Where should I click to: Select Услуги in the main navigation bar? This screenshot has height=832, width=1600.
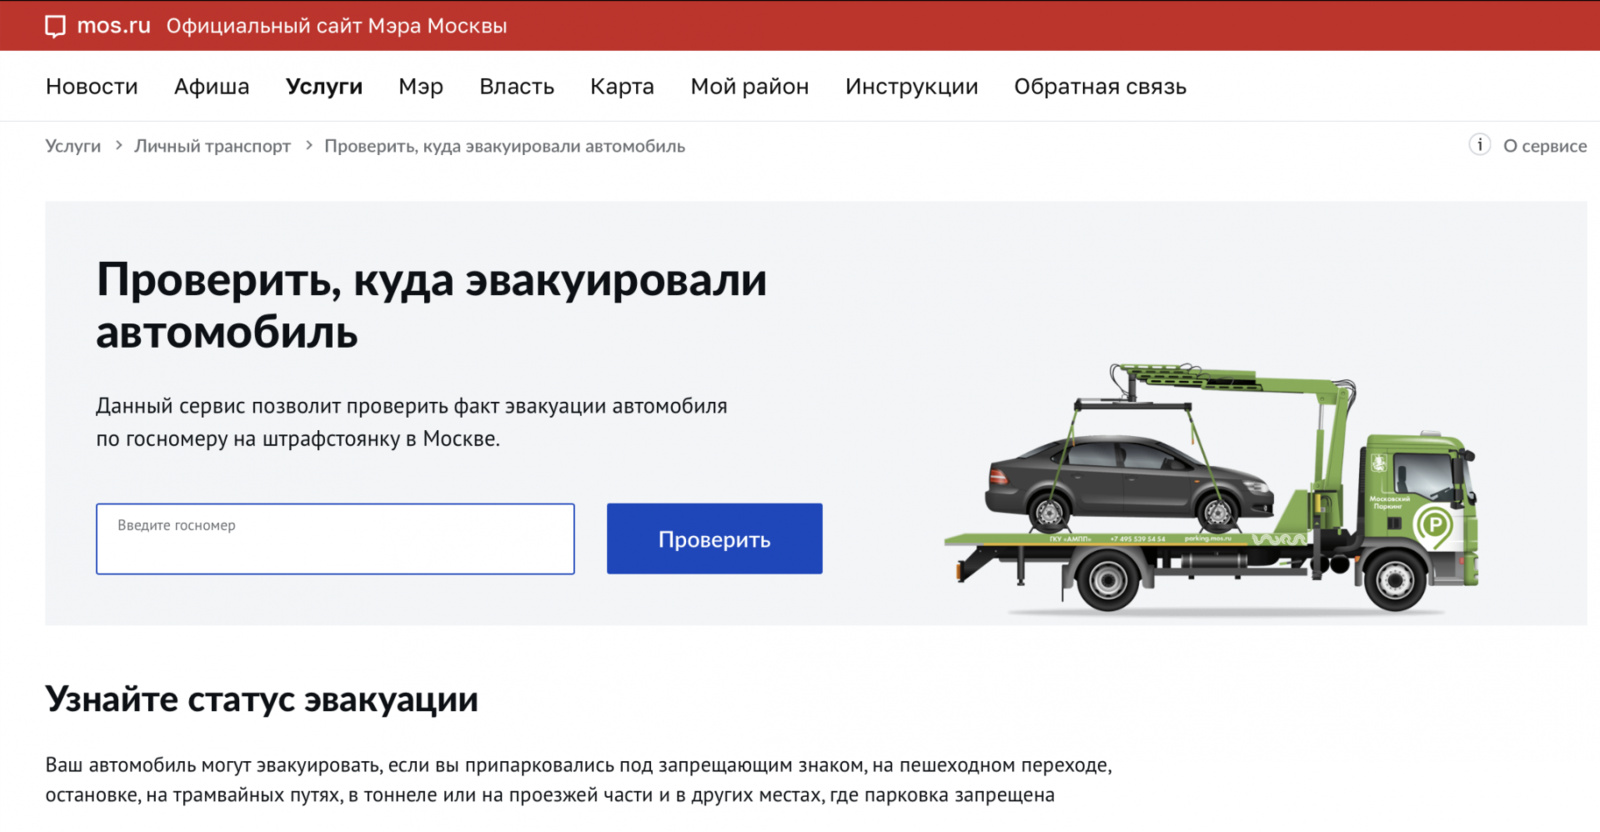point(324,87)
